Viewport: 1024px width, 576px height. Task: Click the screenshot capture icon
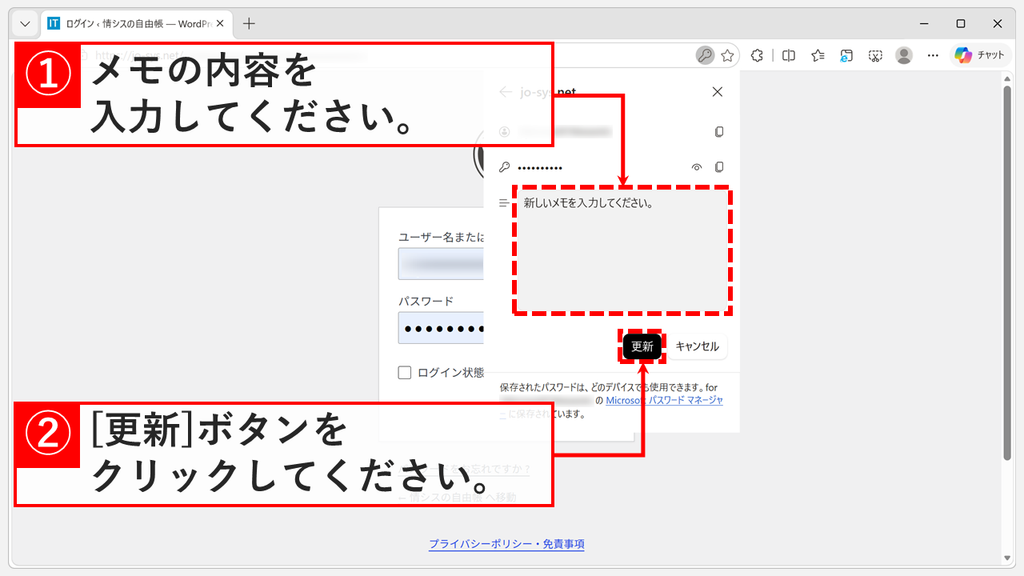pyautogui.click(x=875, y=56)
